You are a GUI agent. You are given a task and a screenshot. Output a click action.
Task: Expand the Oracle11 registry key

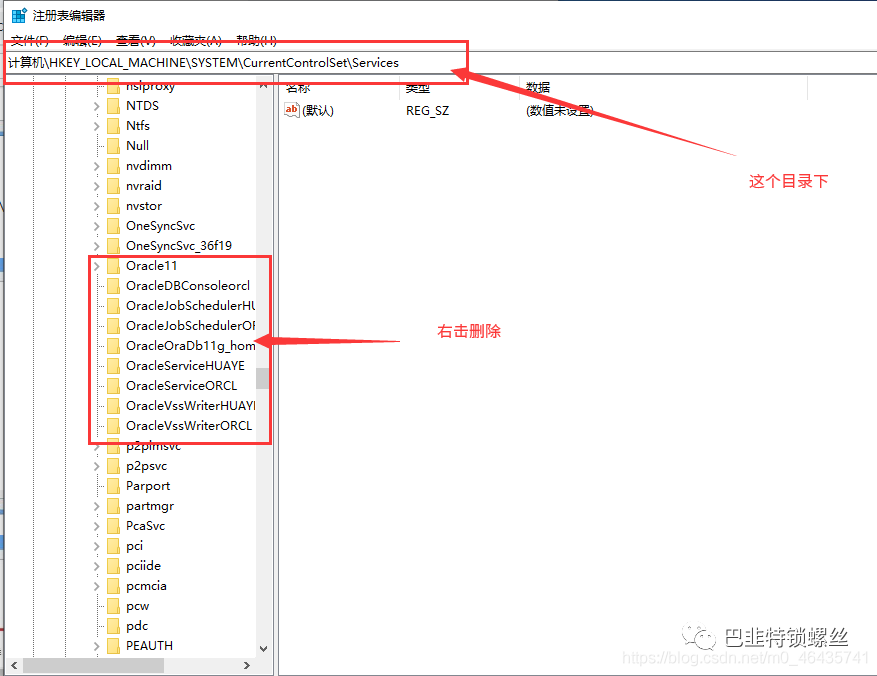[96, 266]
